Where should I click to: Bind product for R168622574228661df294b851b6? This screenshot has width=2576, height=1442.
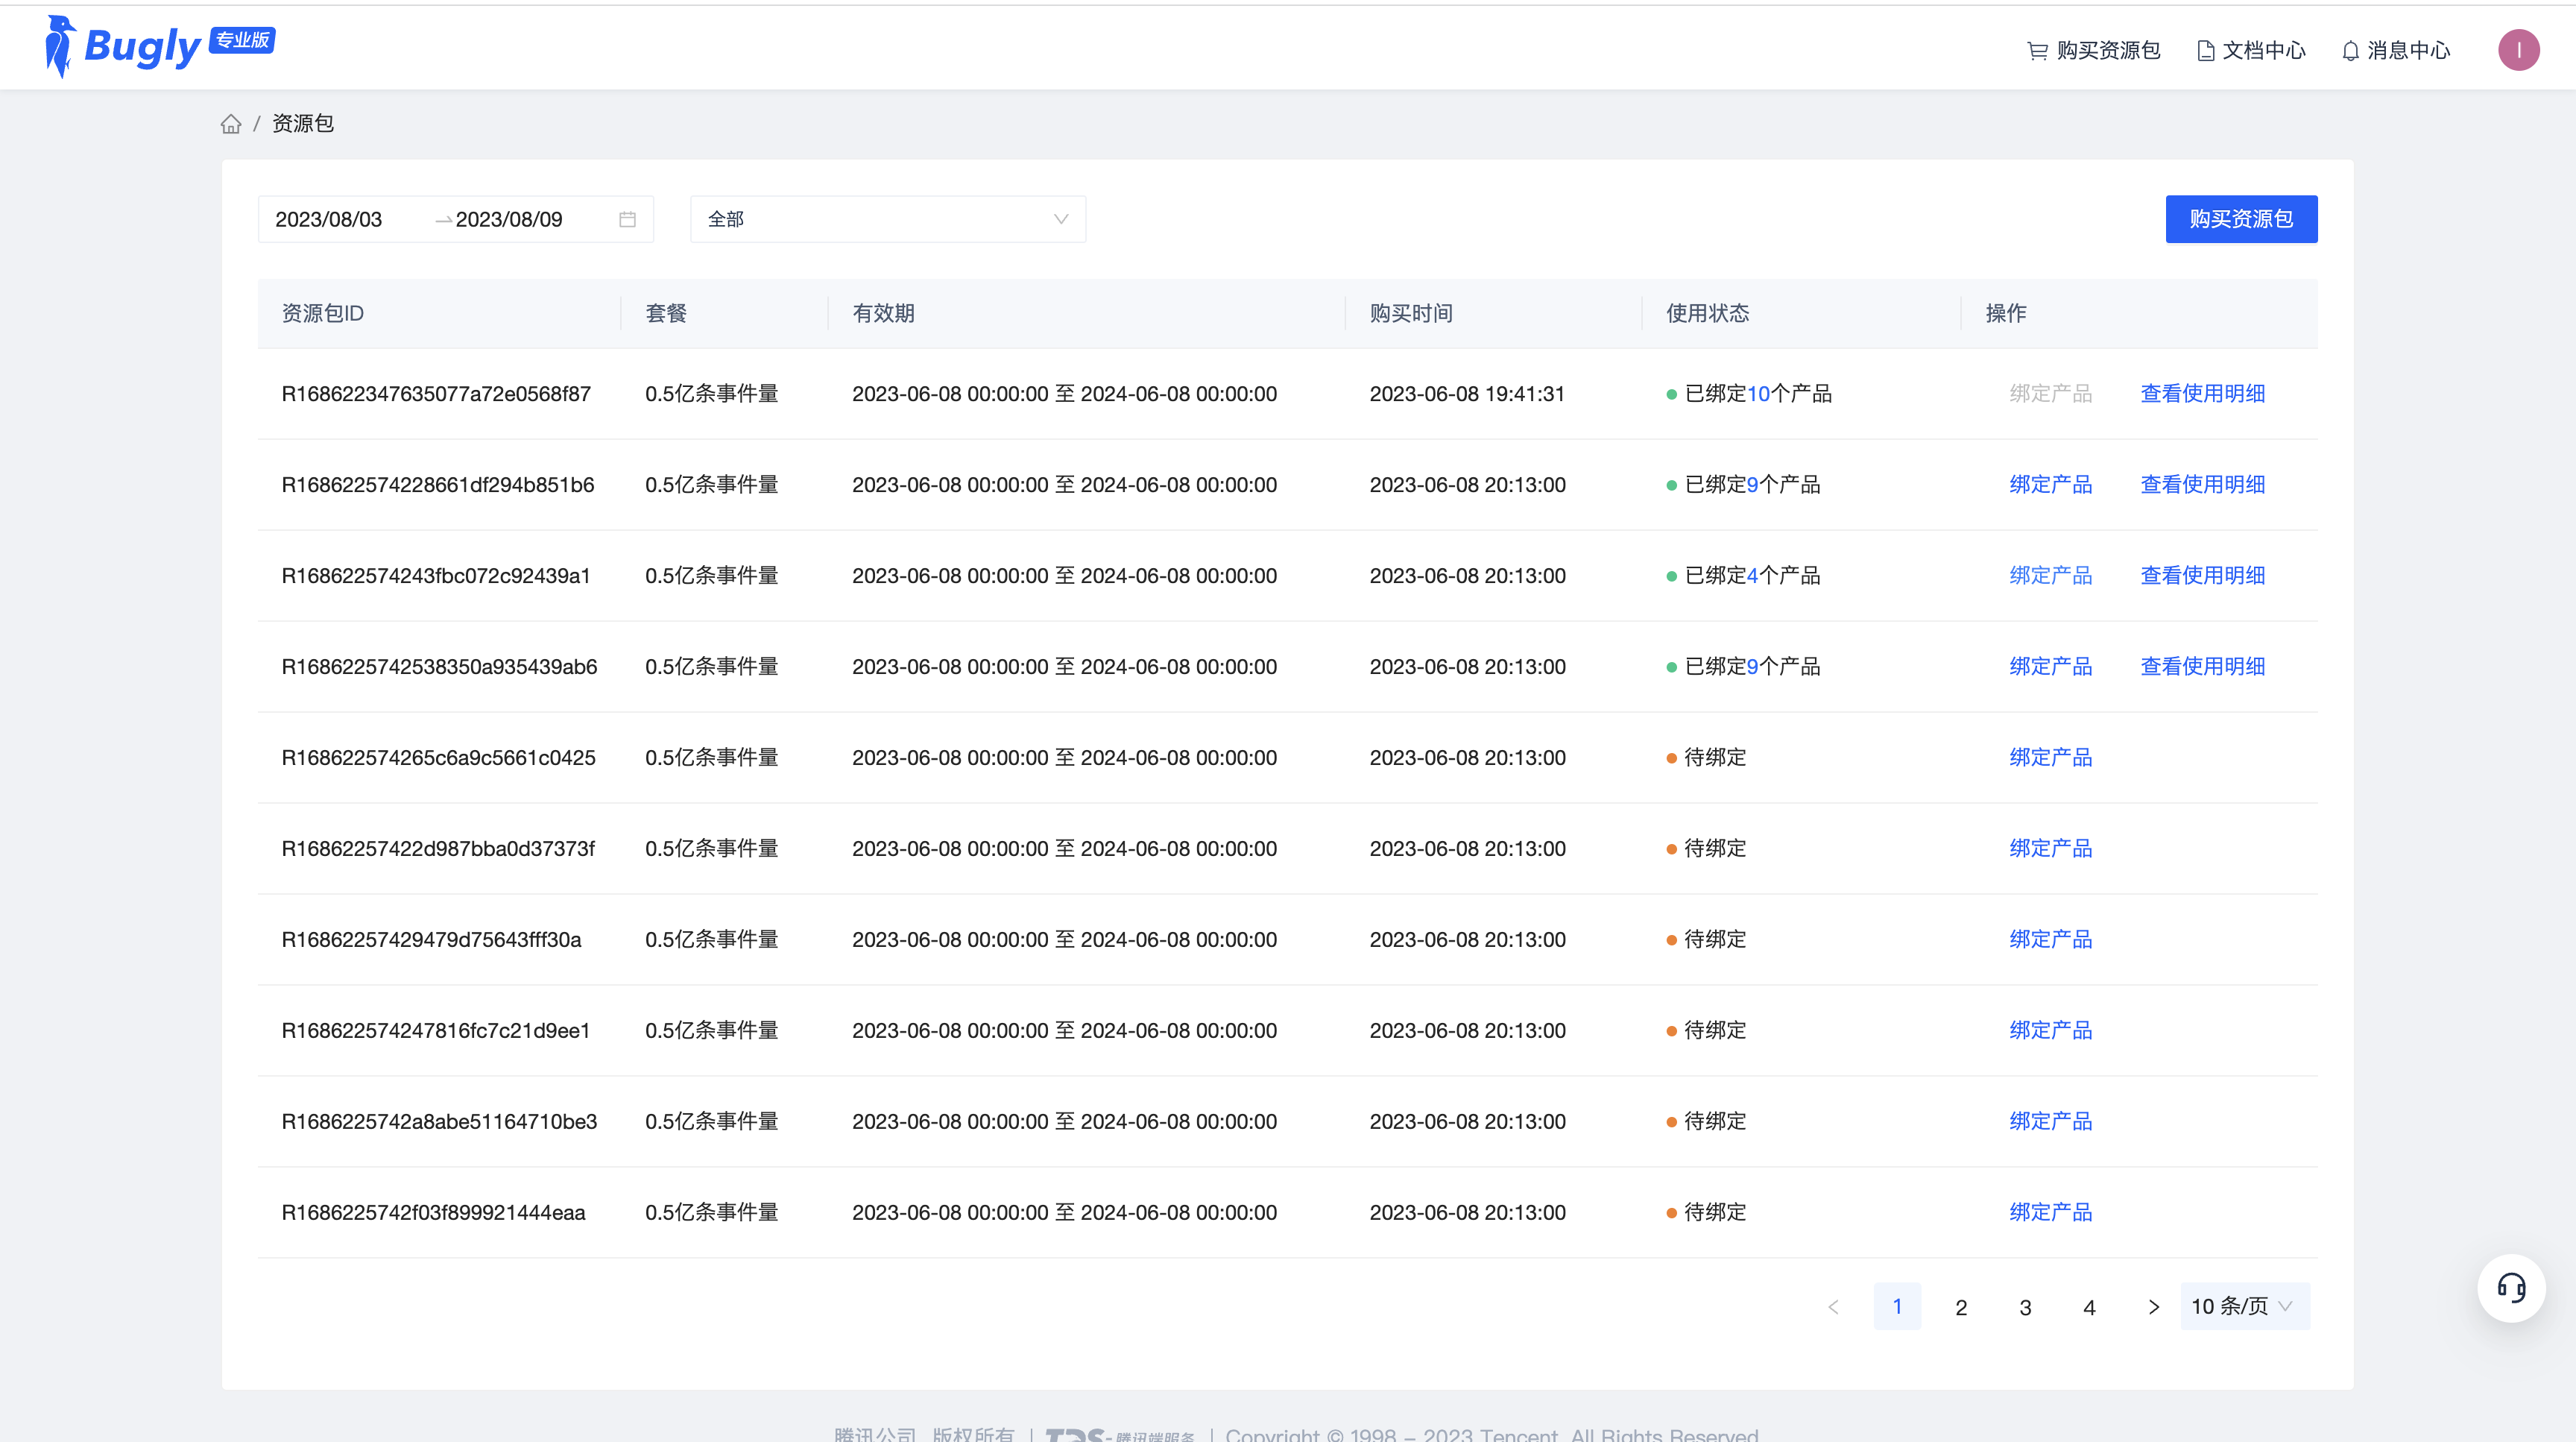[2050, 485]
